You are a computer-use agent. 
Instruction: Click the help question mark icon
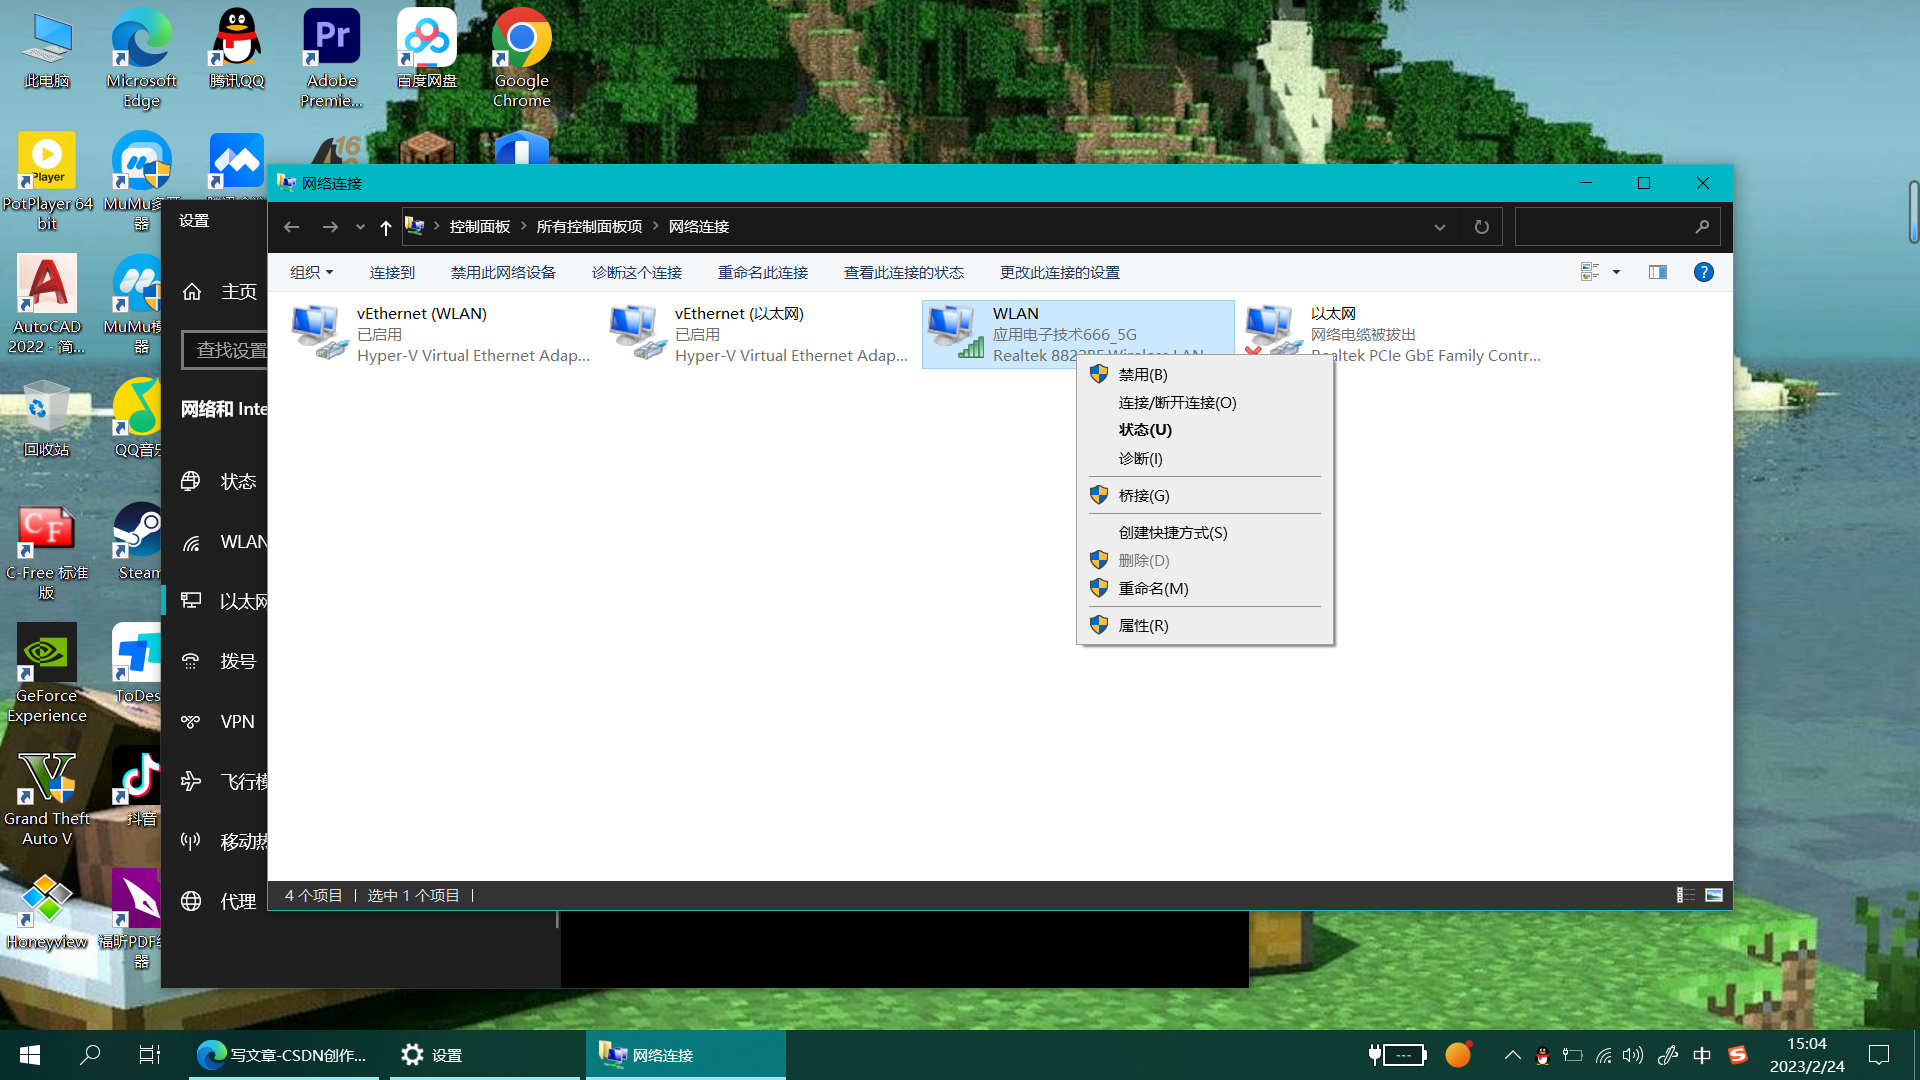tap(1703, 272)
